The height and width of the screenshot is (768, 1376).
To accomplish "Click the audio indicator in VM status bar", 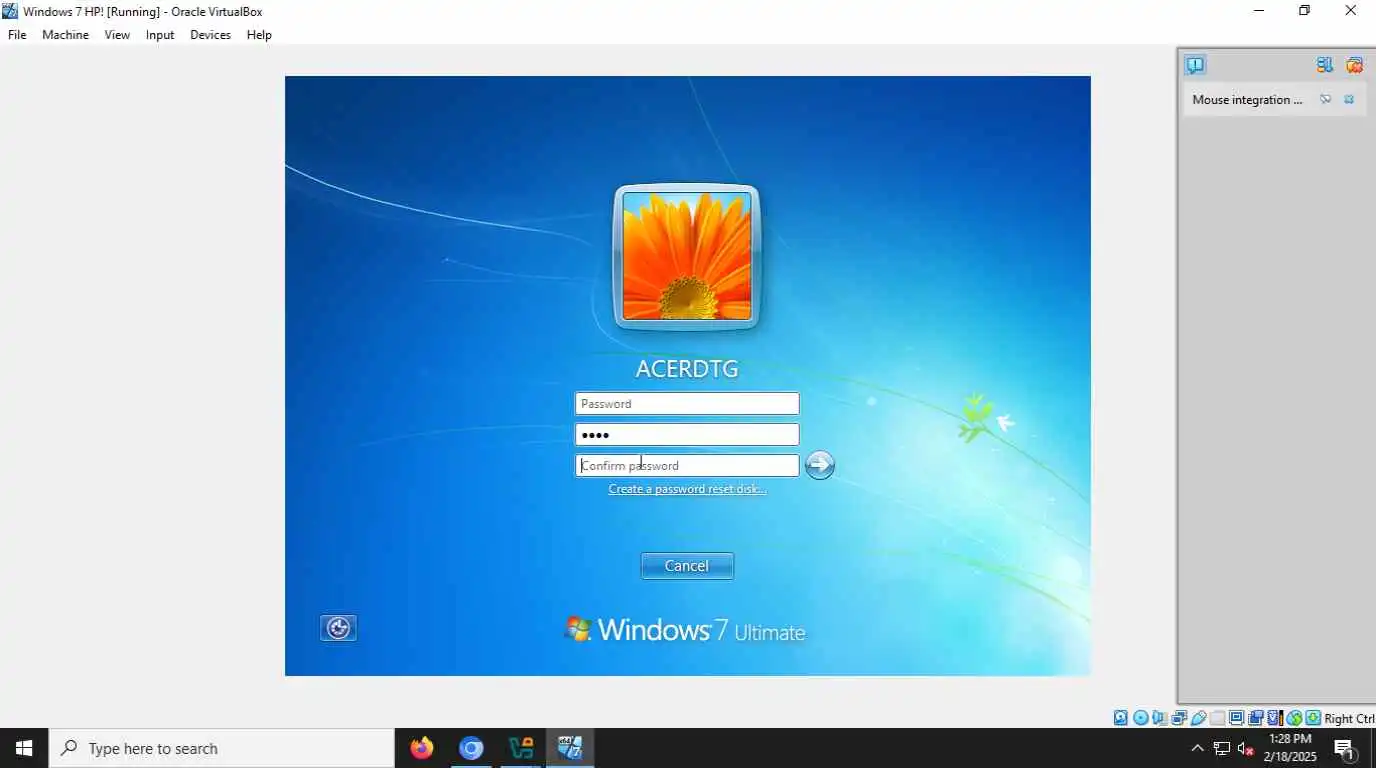I will (x=1160, y=718).
